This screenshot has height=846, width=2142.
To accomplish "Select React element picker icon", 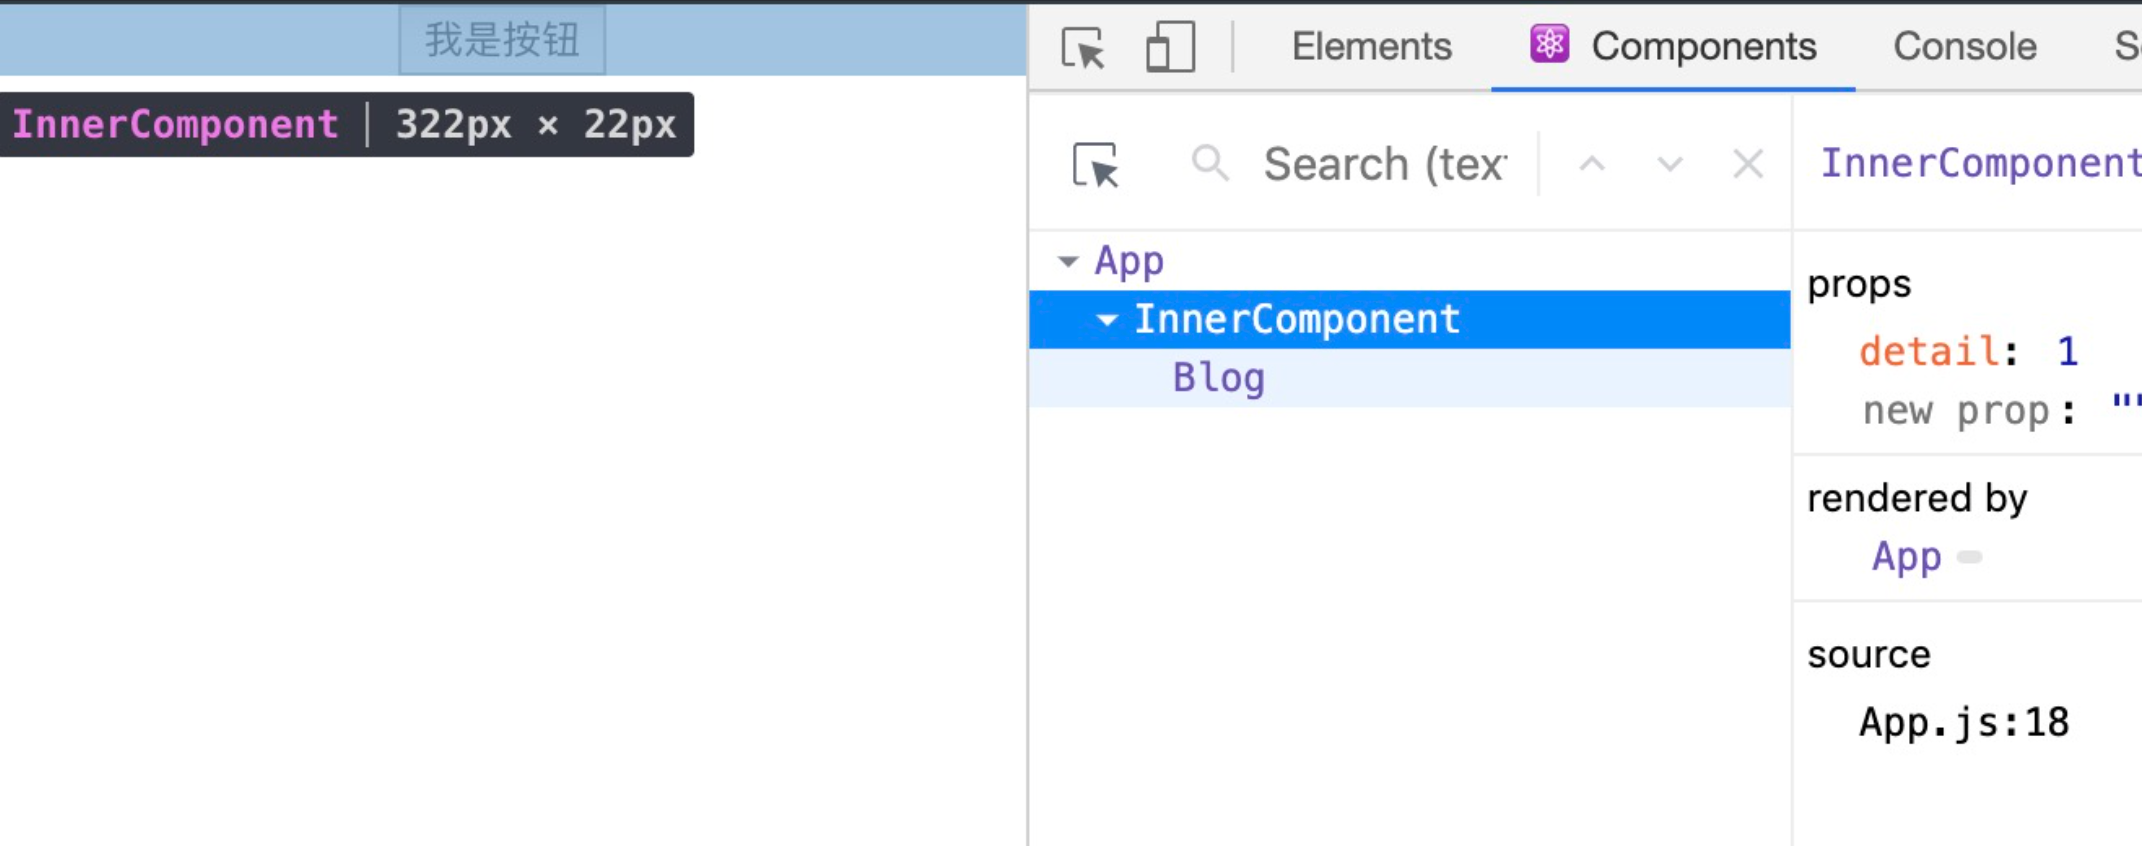I will 1096,165.
